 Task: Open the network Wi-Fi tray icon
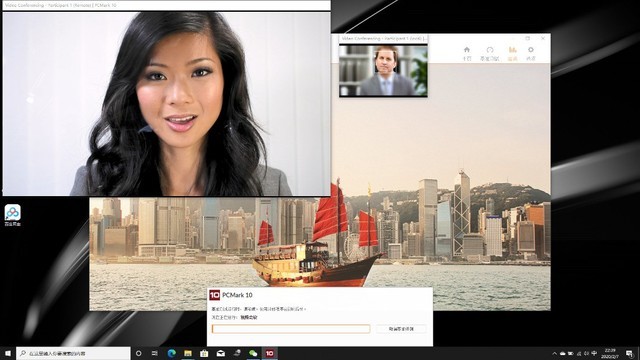578,353
